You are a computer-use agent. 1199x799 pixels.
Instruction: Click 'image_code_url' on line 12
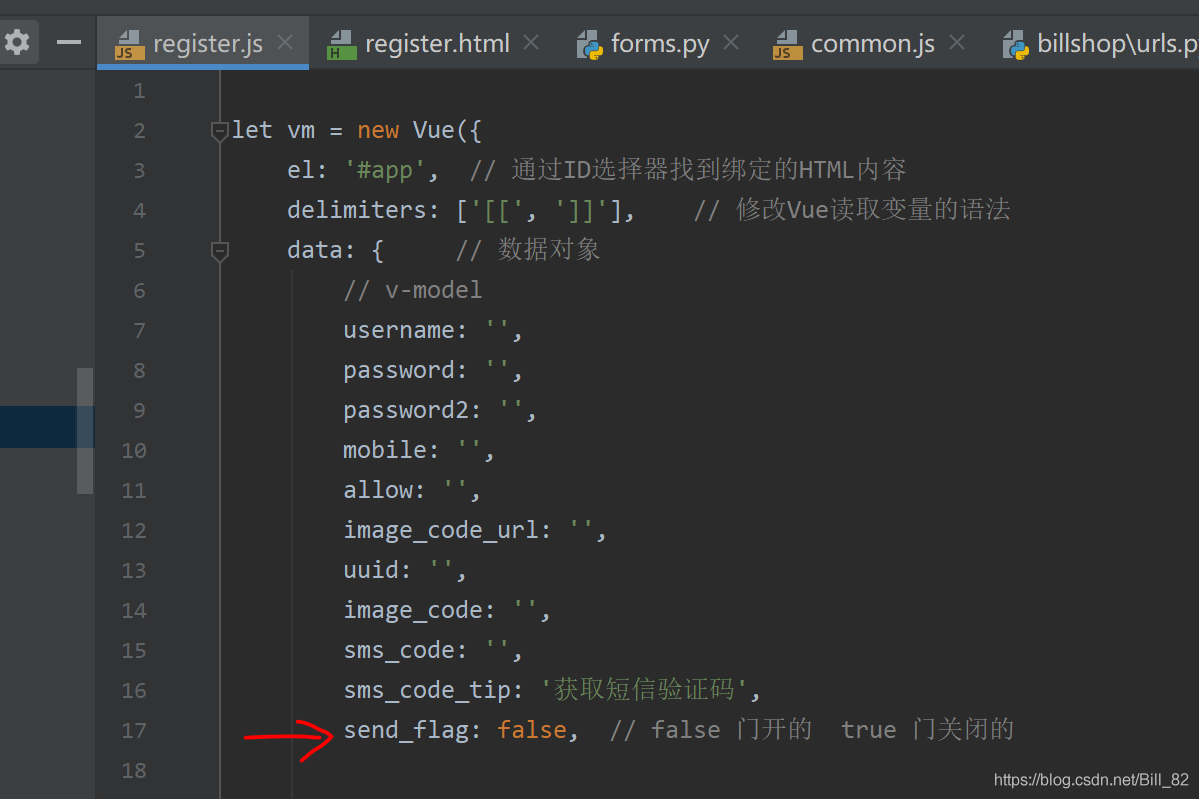click(x=441, y=530)
